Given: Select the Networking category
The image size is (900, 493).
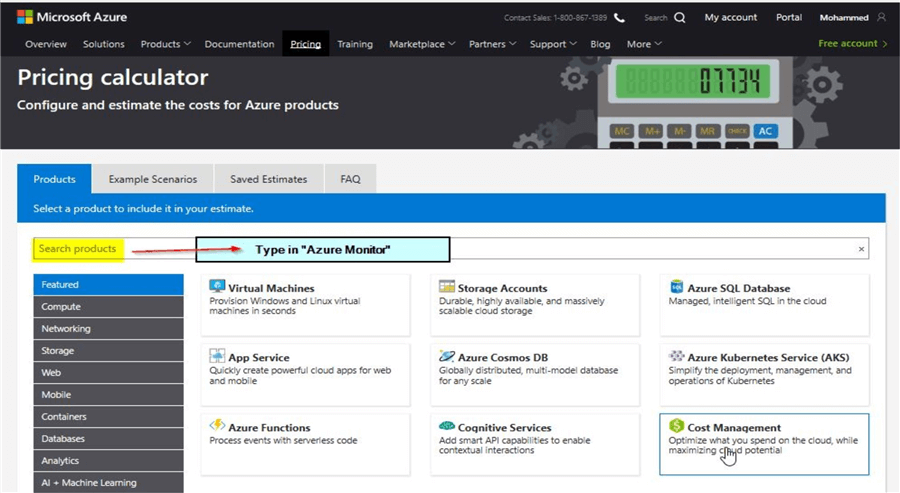Looking at the screenshot, I should point(108,328).
